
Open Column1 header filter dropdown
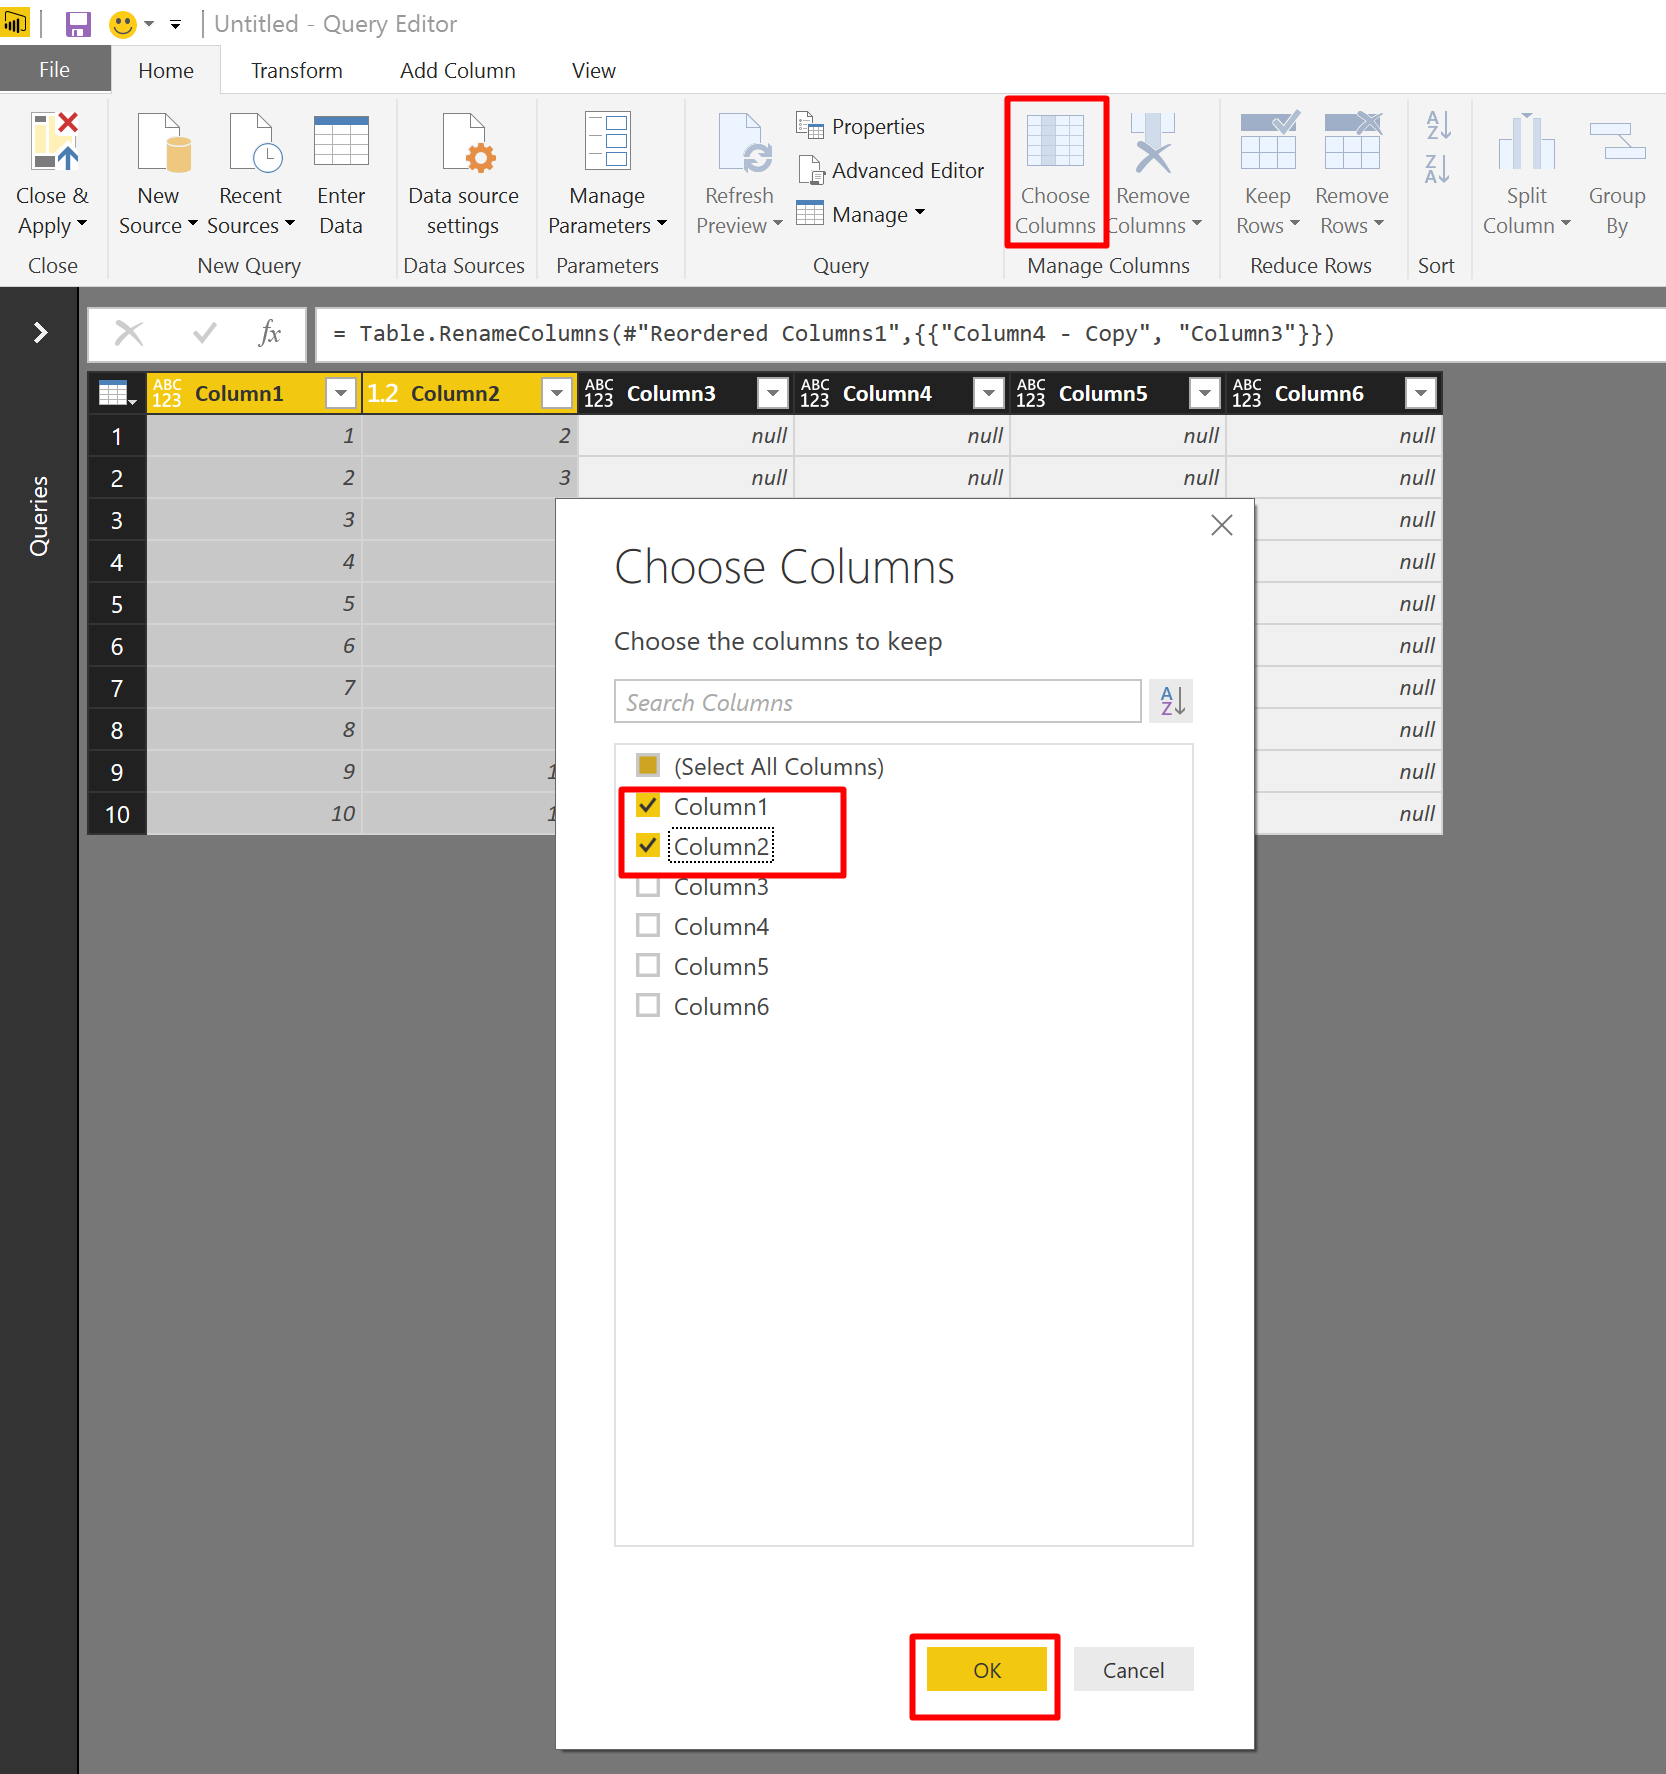coord(341,394)
